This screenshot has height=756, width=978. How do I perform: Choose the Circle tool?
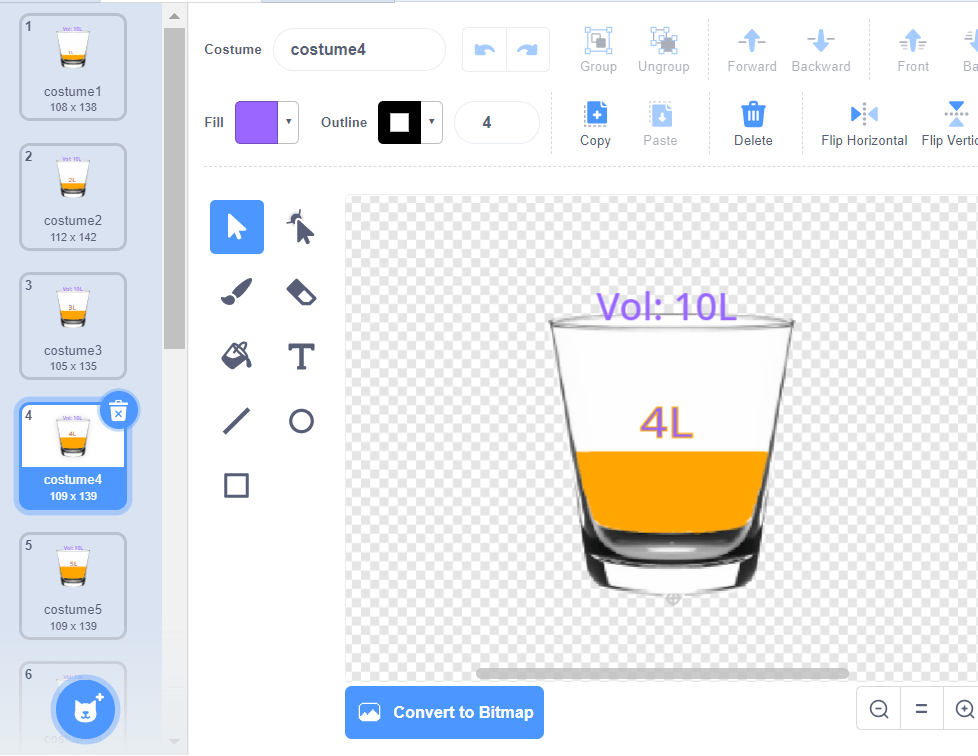pyautogui.click(x=301, y=421)
